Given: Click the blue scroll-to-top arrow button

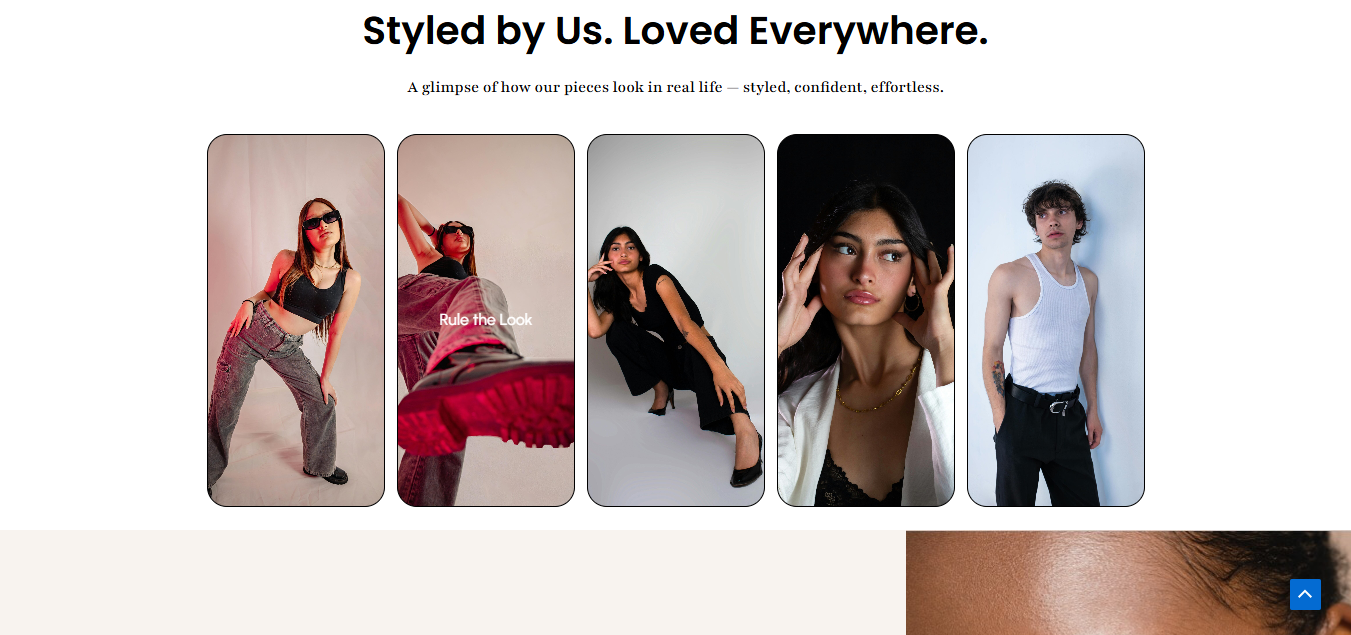Looking at the screenshot, I should [x=1305, y=594].
